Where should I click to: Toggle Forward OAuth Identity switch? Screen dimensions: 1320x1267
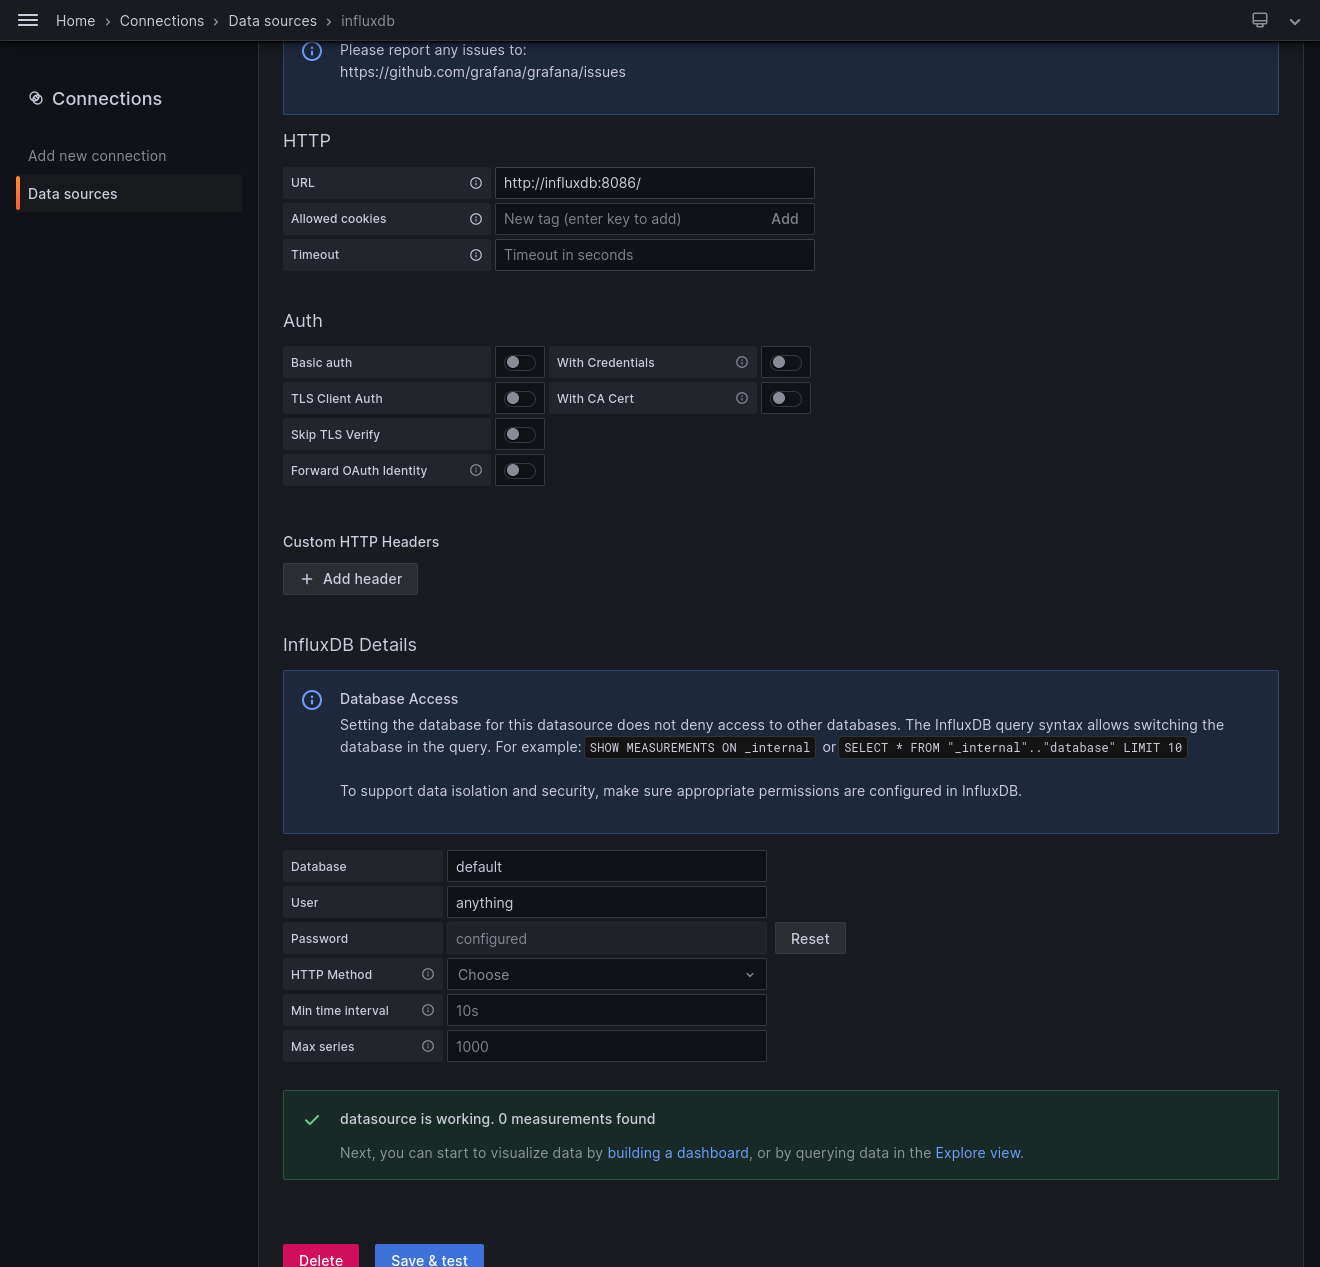coord(520,470)
